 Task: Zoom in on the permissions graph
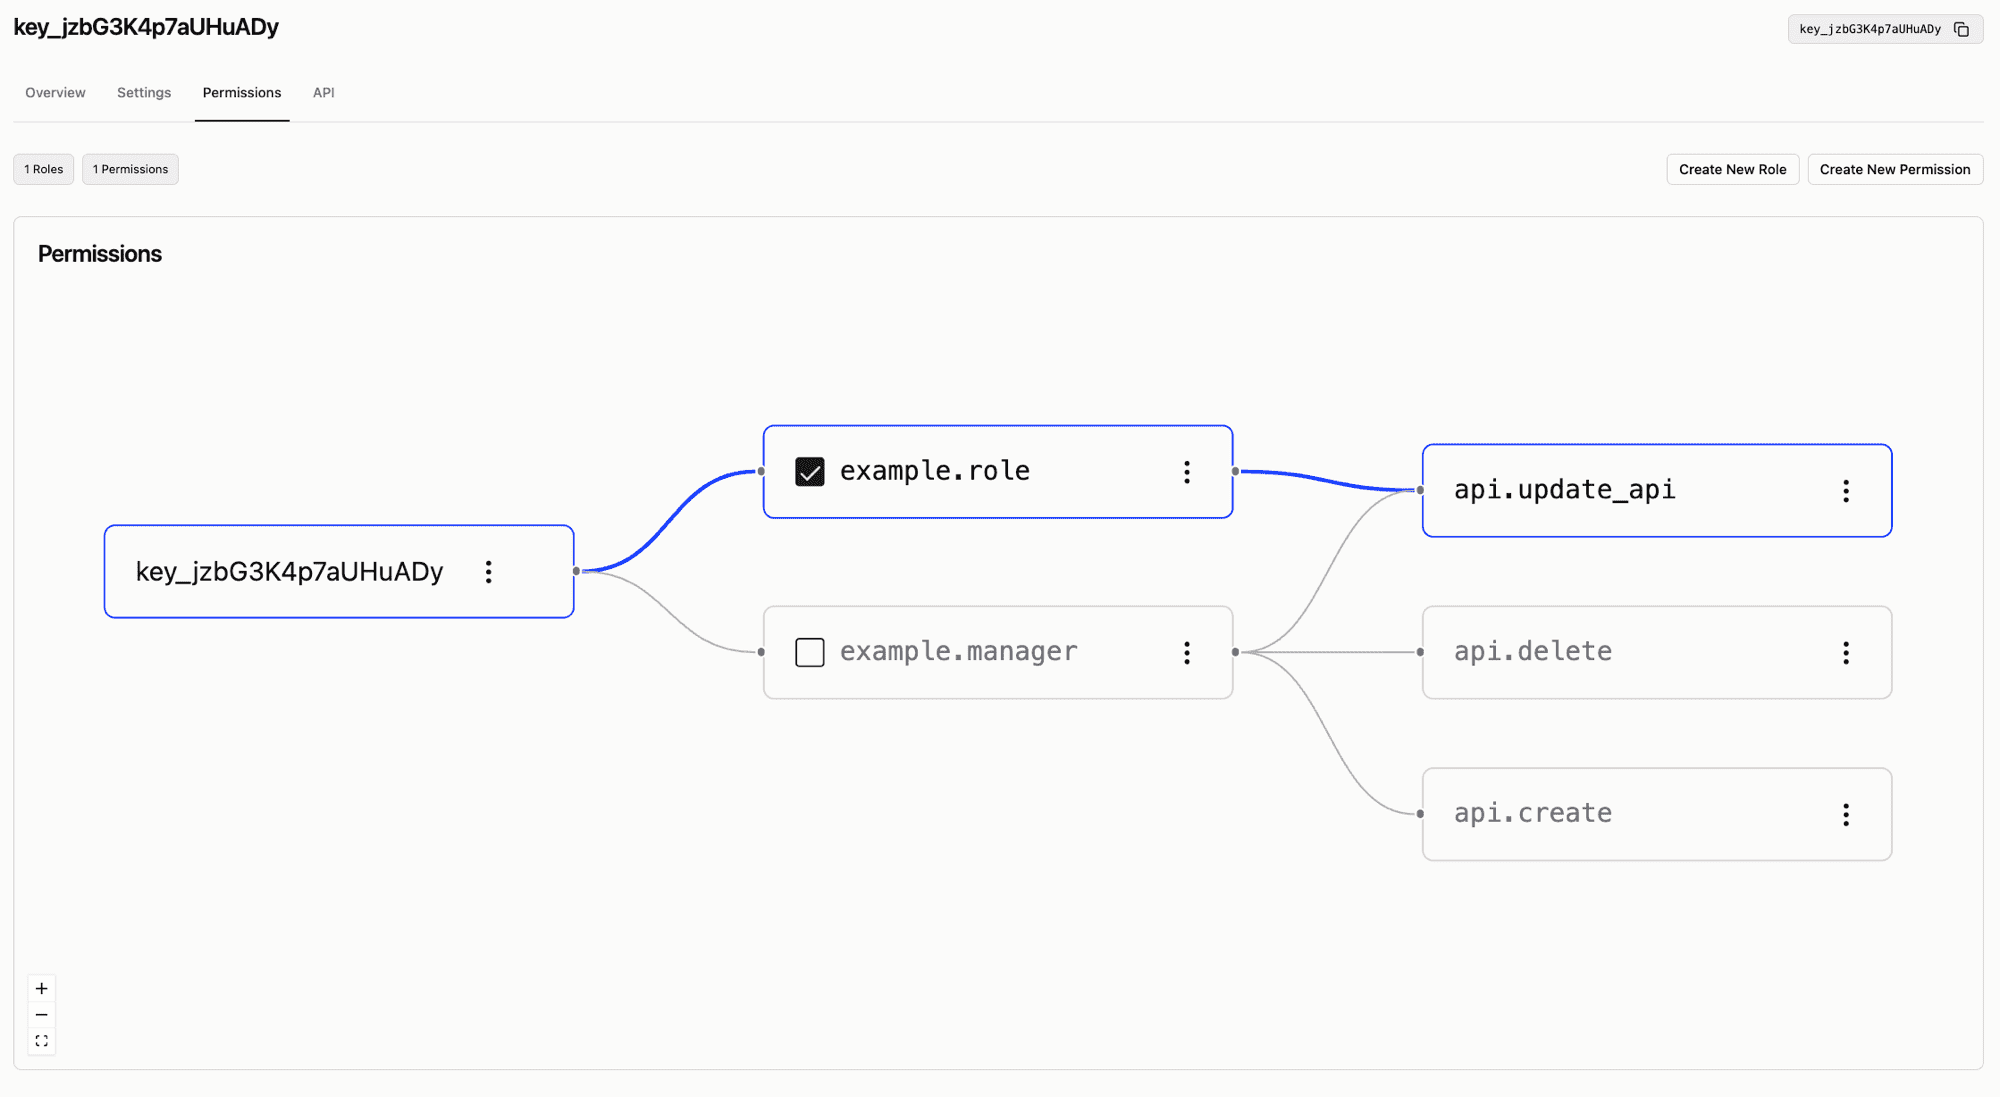(x=41, y=988)
